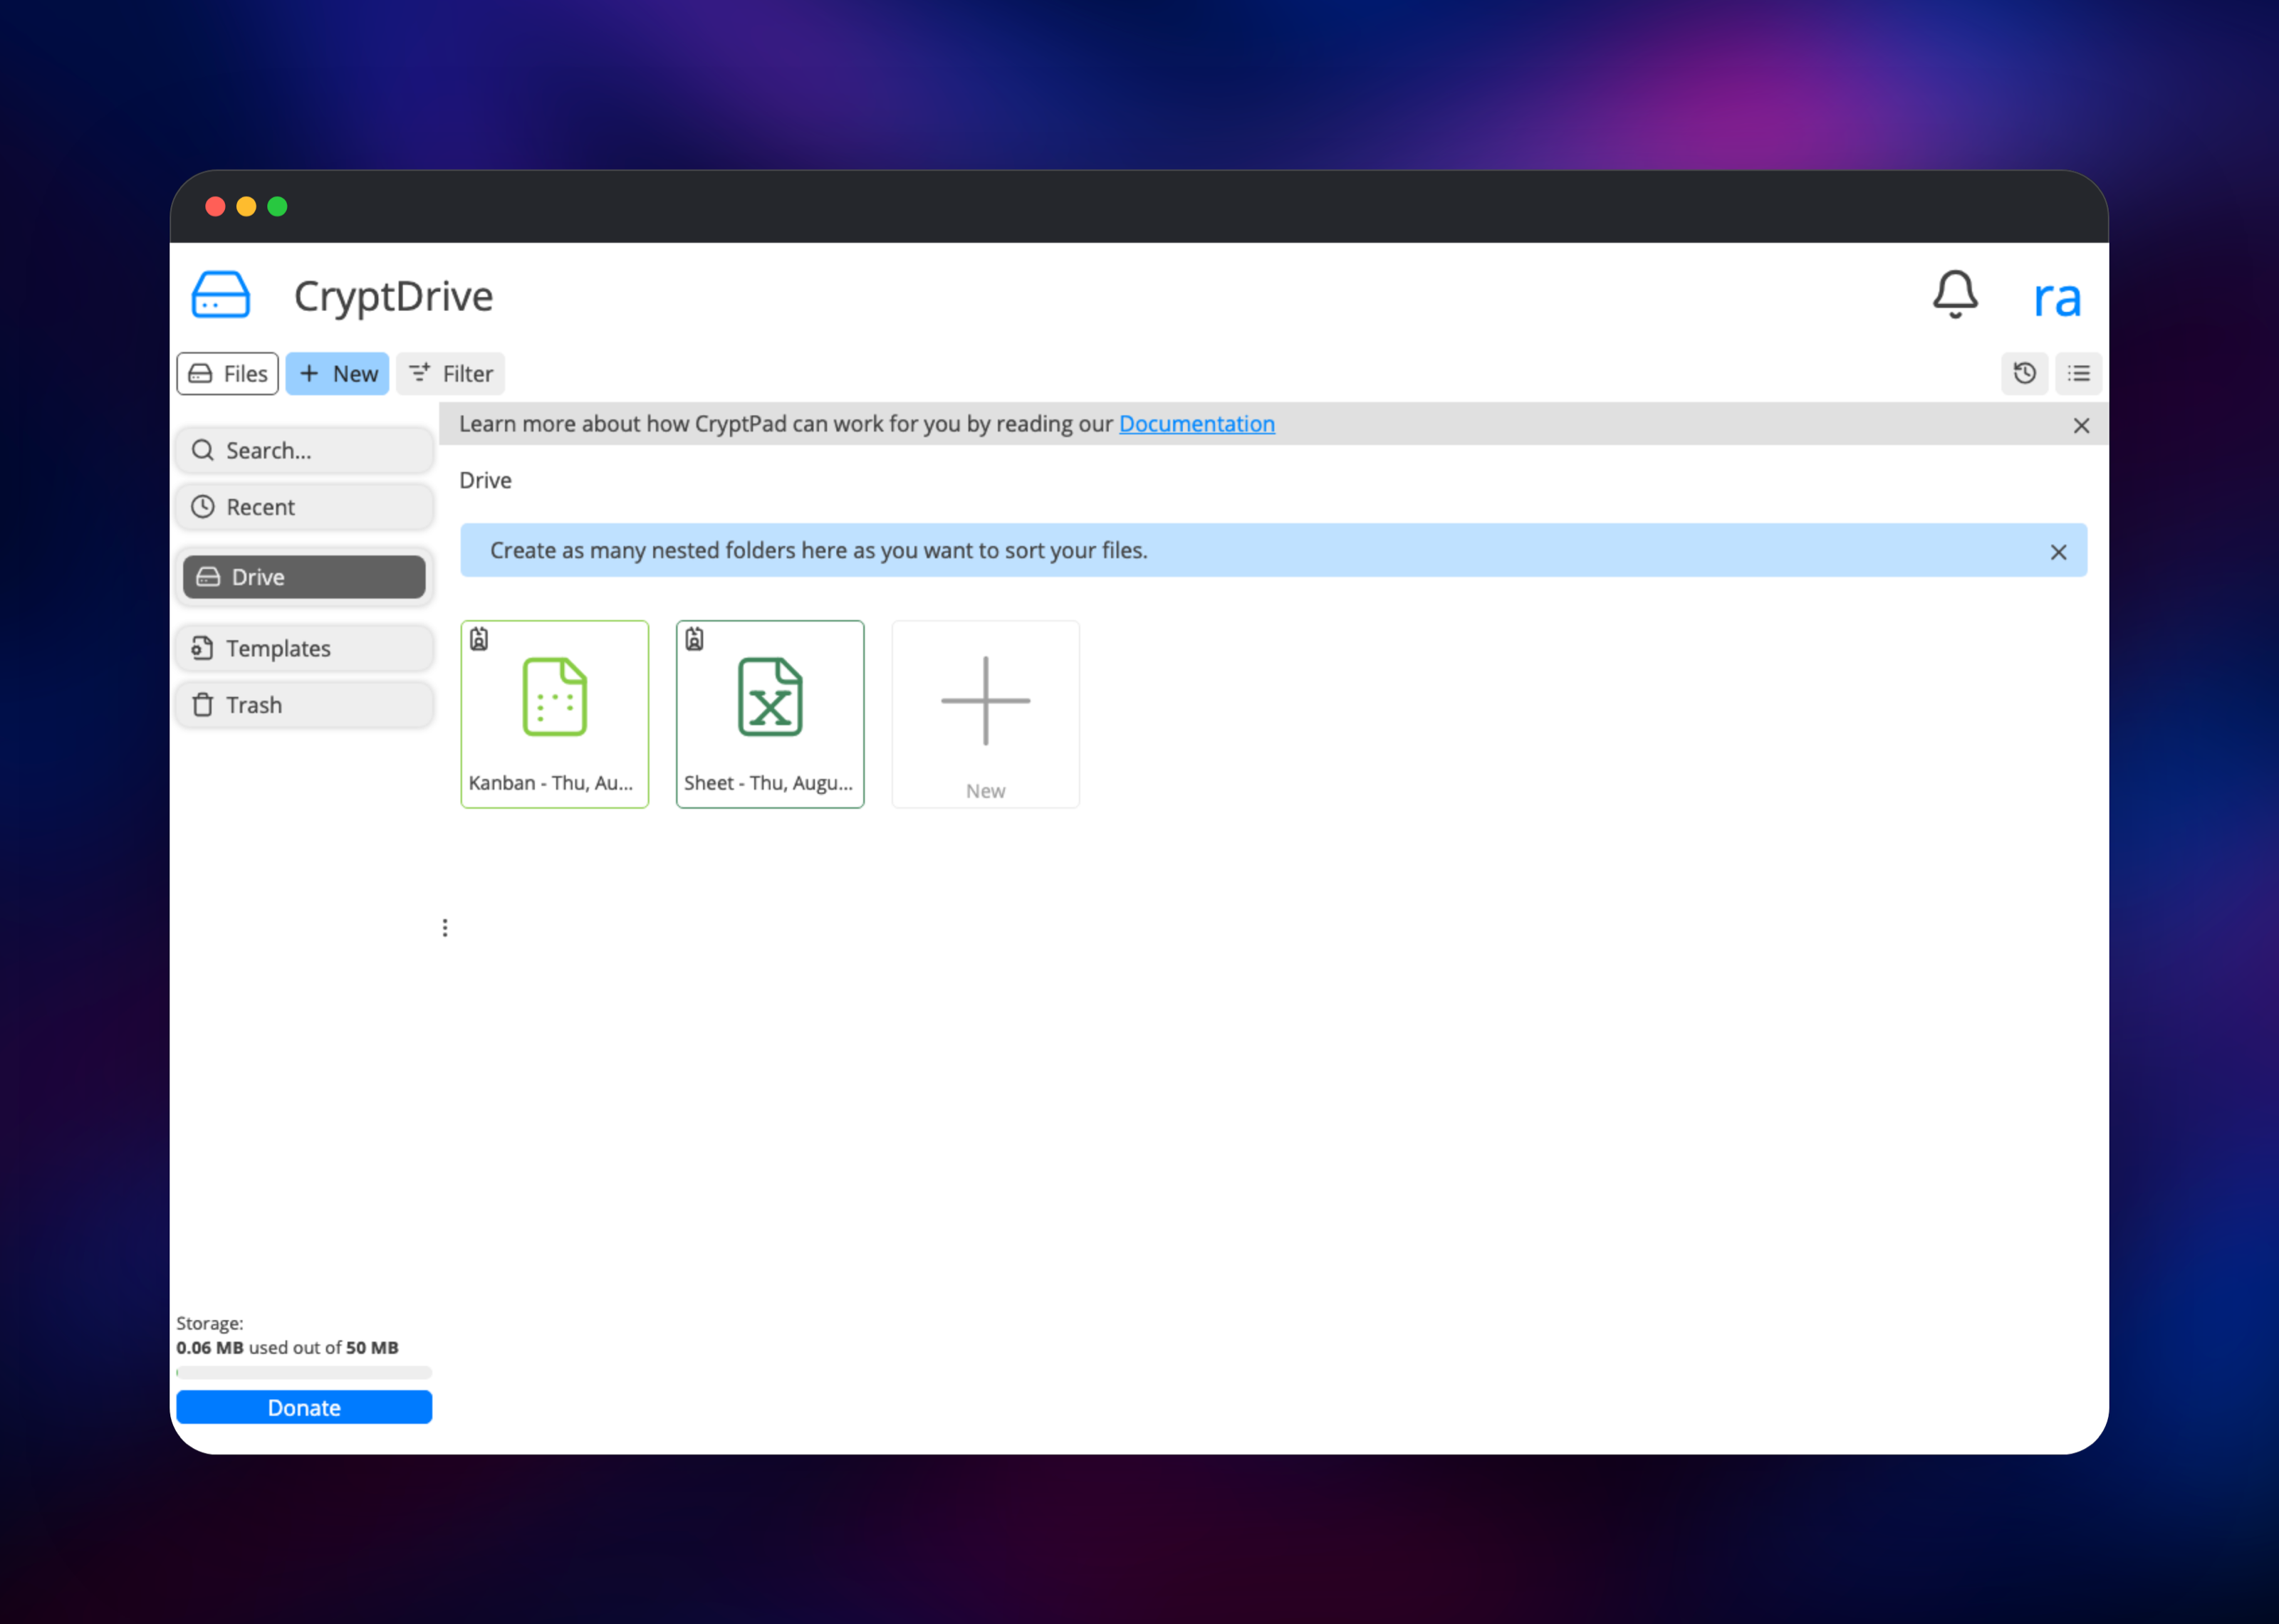
Task: Open the Recent section
Action: [305, 507]
